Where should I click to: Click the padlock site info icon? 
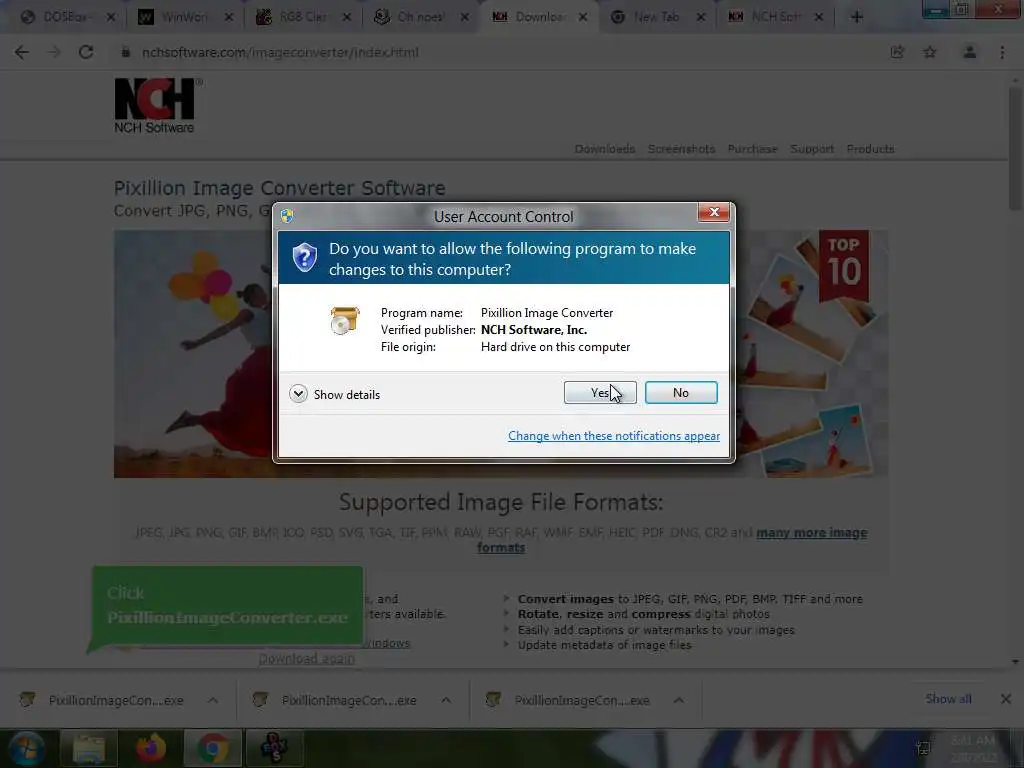125,52
